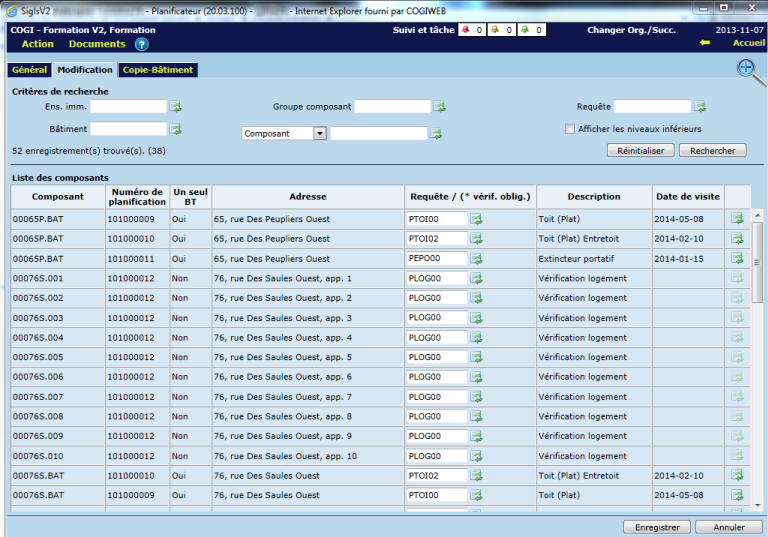The image size is (768, 537).
Task: Open the Documents menu
Action: [97, 44]
